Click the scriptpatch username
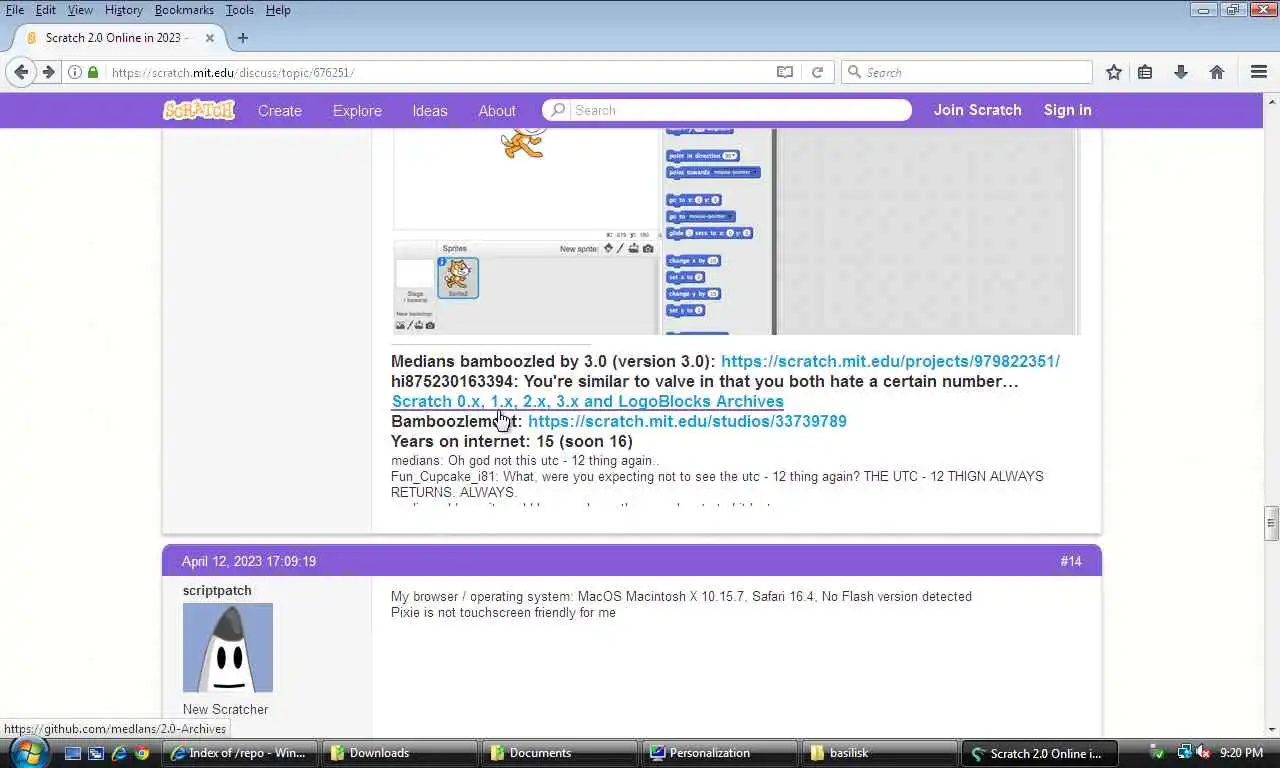Image resolution: width=1280 pixels, height=768 pixels. click(x=217, y=590)
